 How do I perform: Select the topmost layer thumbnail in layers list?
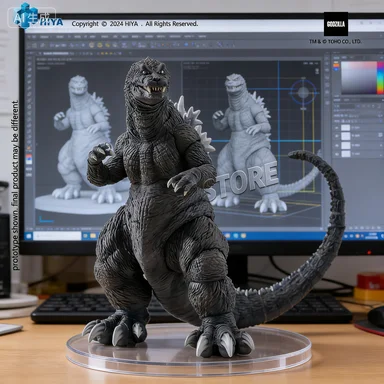(346, 128)
